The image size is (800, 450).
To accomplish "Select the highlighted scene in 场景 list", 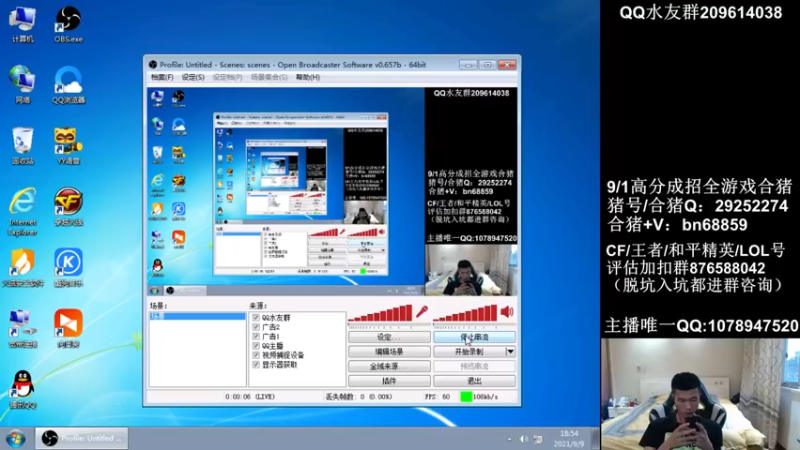I will (197, 316).
